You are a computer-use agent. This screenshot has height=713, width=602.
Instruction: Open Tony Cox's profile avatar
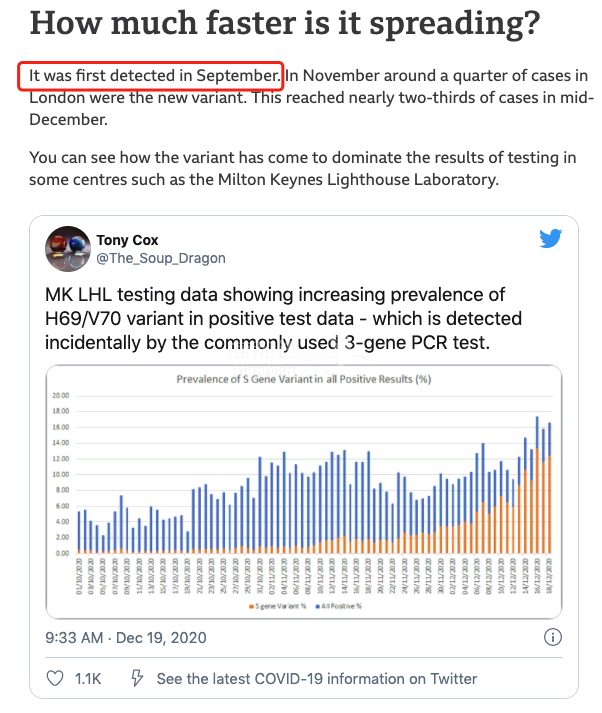[x=68, y=249]
